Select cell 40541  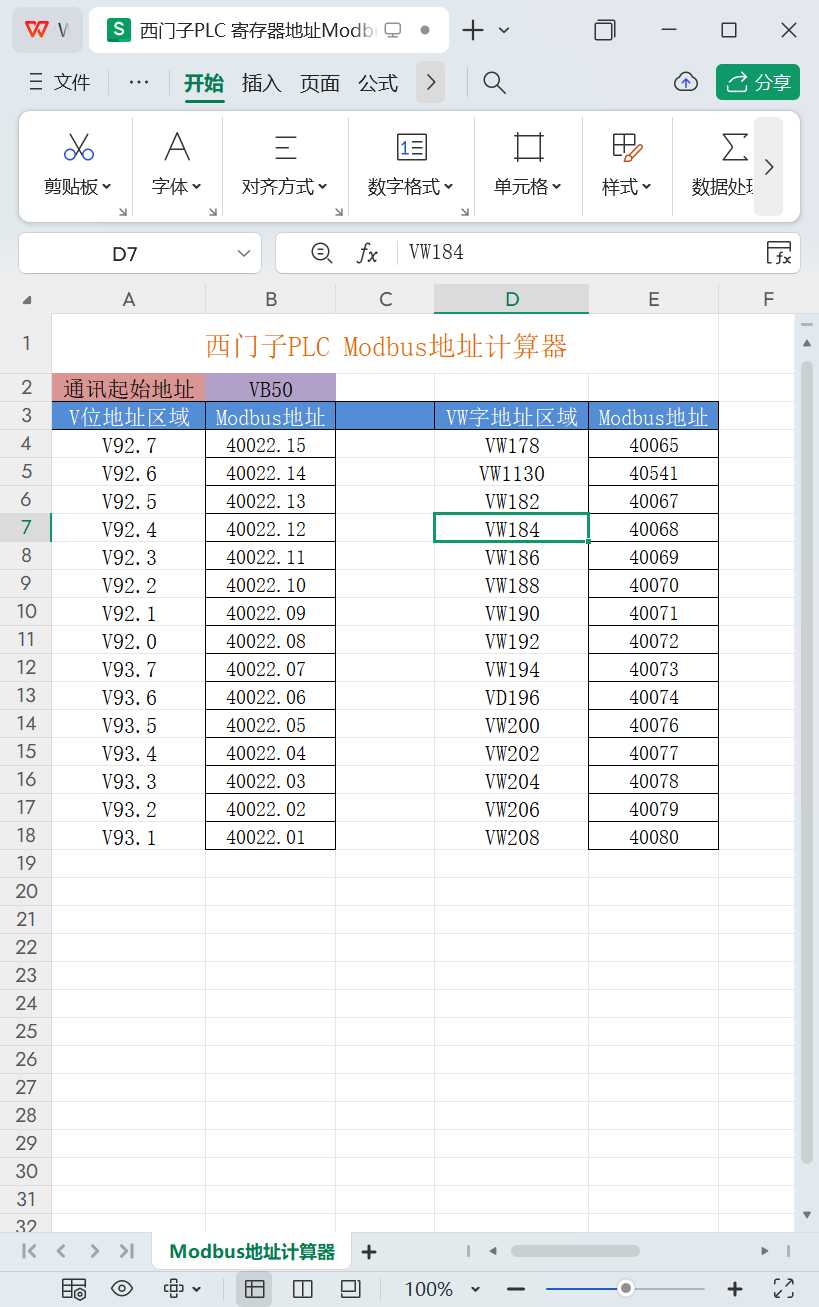point(654,472)
